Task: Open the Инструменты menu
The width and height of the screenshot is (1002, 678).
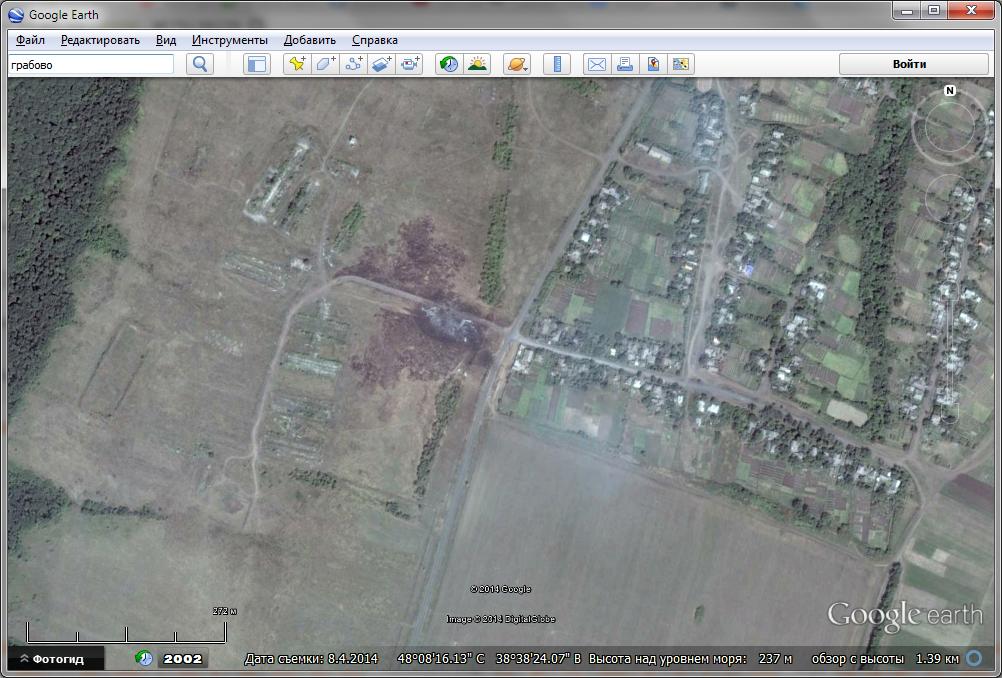Action: click(230, 40)
